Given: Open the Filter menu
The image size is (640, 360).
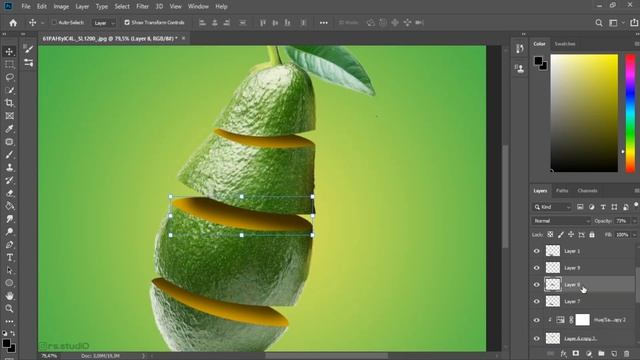Looking at the screenshot, I should (142, 7).
